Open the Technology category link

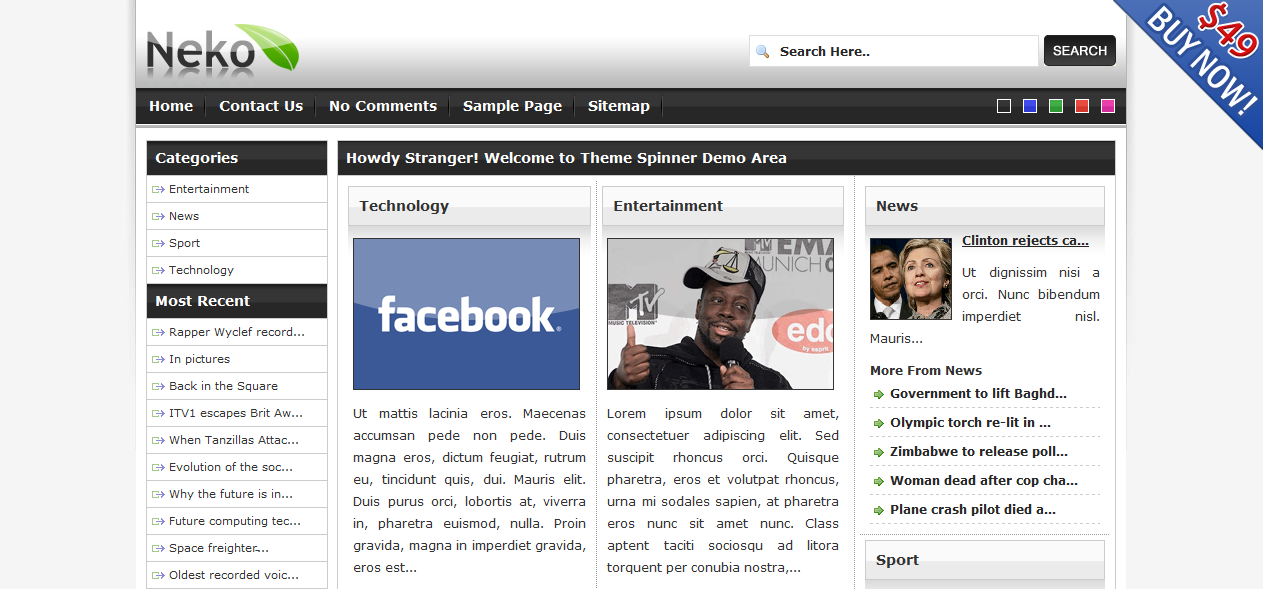[201, 270]
